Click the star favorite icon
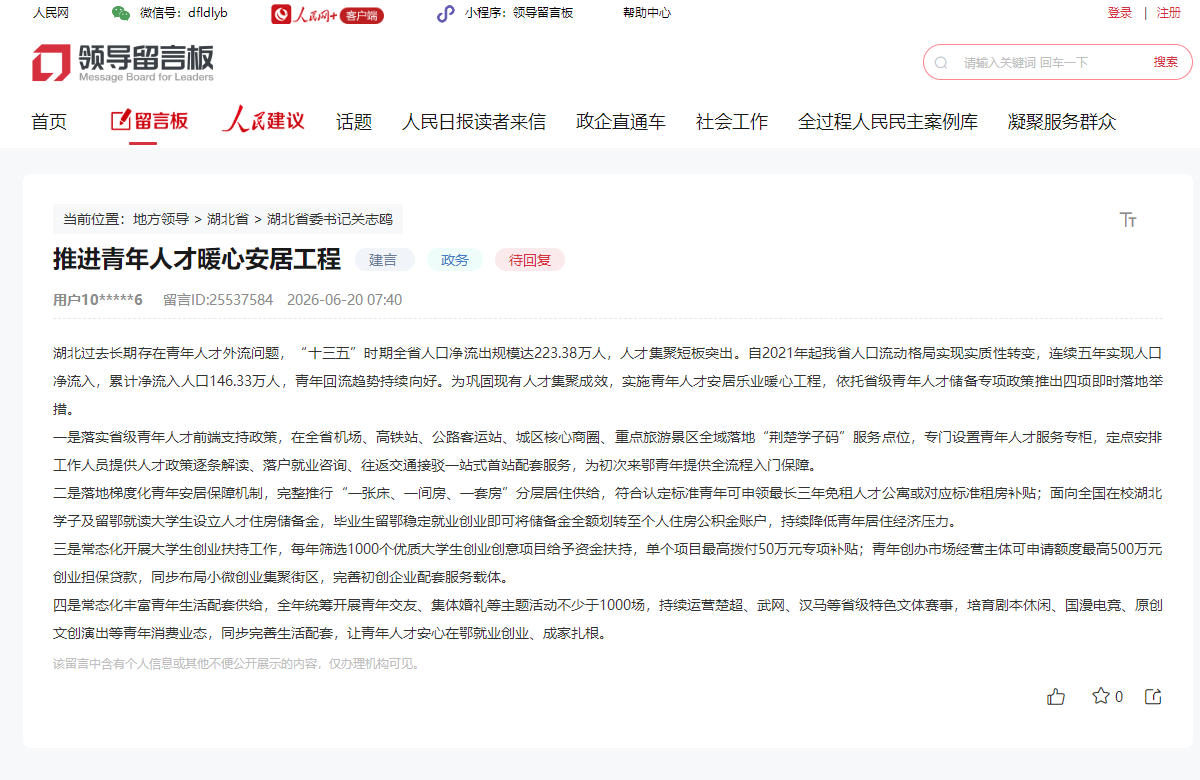This screenshot has height=780, width=1200. tap(1101, 696)
